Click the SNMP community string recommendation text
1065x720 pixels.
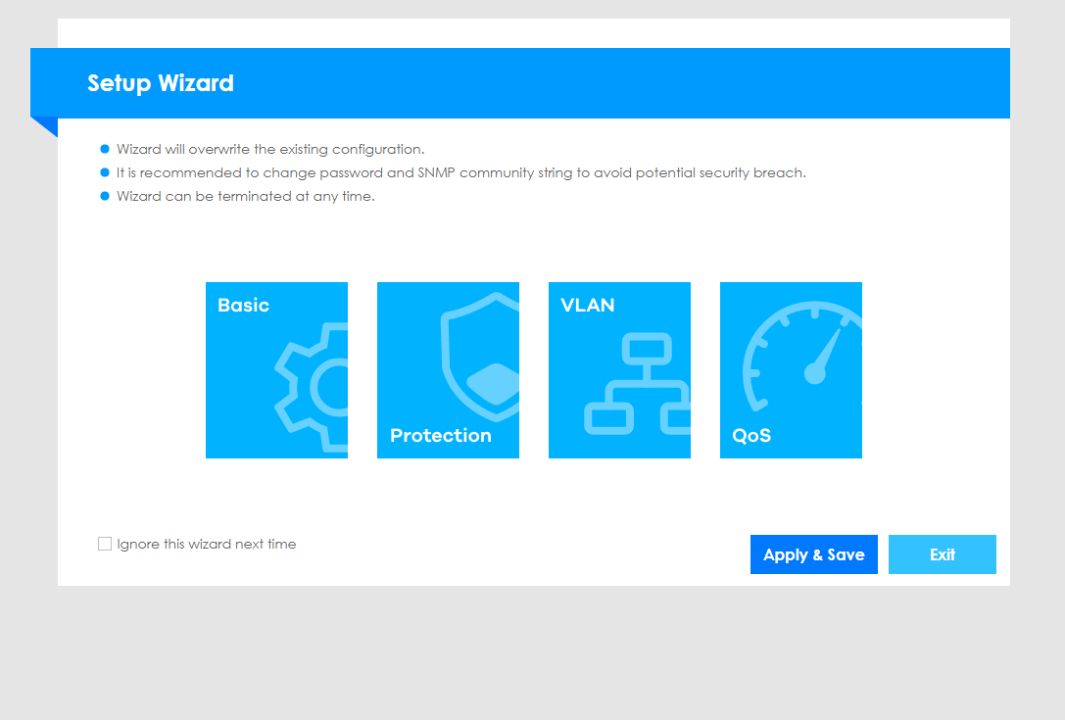point(461,173)
